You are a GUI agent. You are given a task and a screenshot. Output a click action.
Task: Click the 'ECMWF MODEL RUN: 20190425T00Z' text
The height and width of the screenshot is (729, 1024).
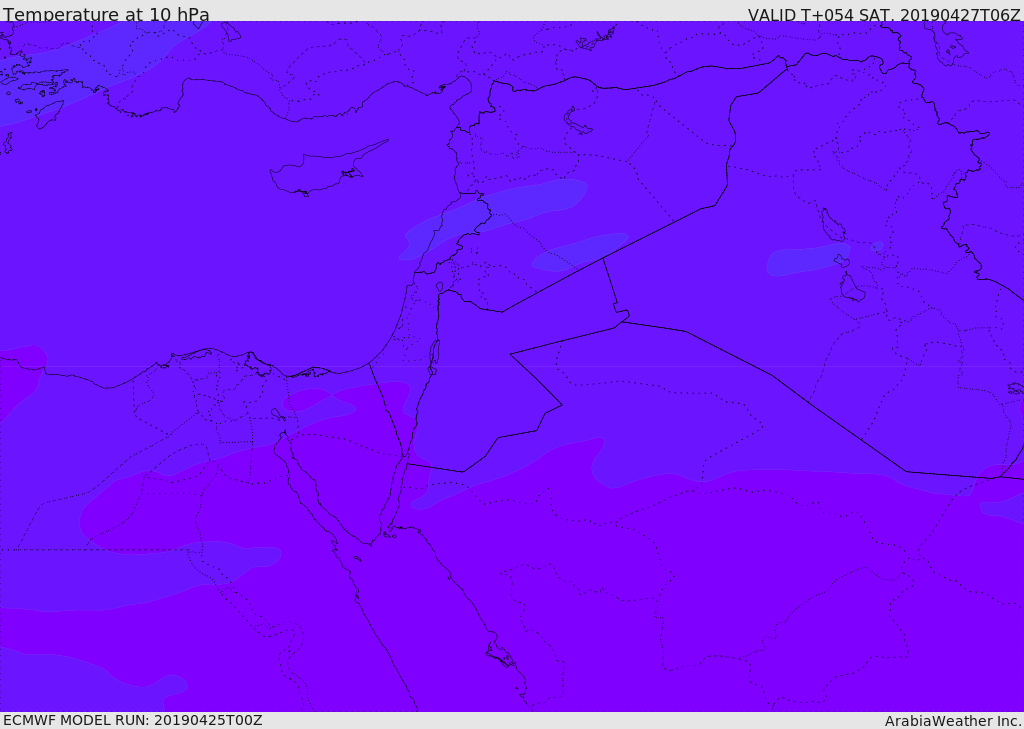click(x=133, y=720)
